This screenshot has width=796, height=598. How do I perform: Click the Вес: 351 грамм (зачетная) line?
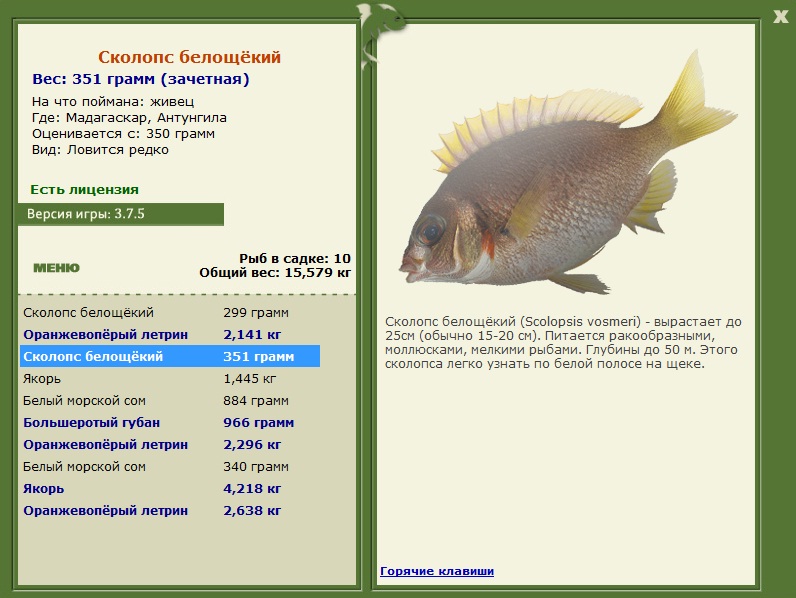[141, 79]
